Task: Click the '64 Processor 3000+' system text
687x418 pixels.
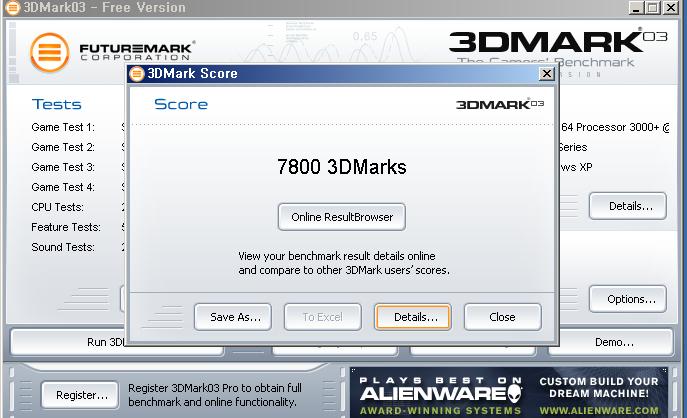Action: tap(610, 127)
